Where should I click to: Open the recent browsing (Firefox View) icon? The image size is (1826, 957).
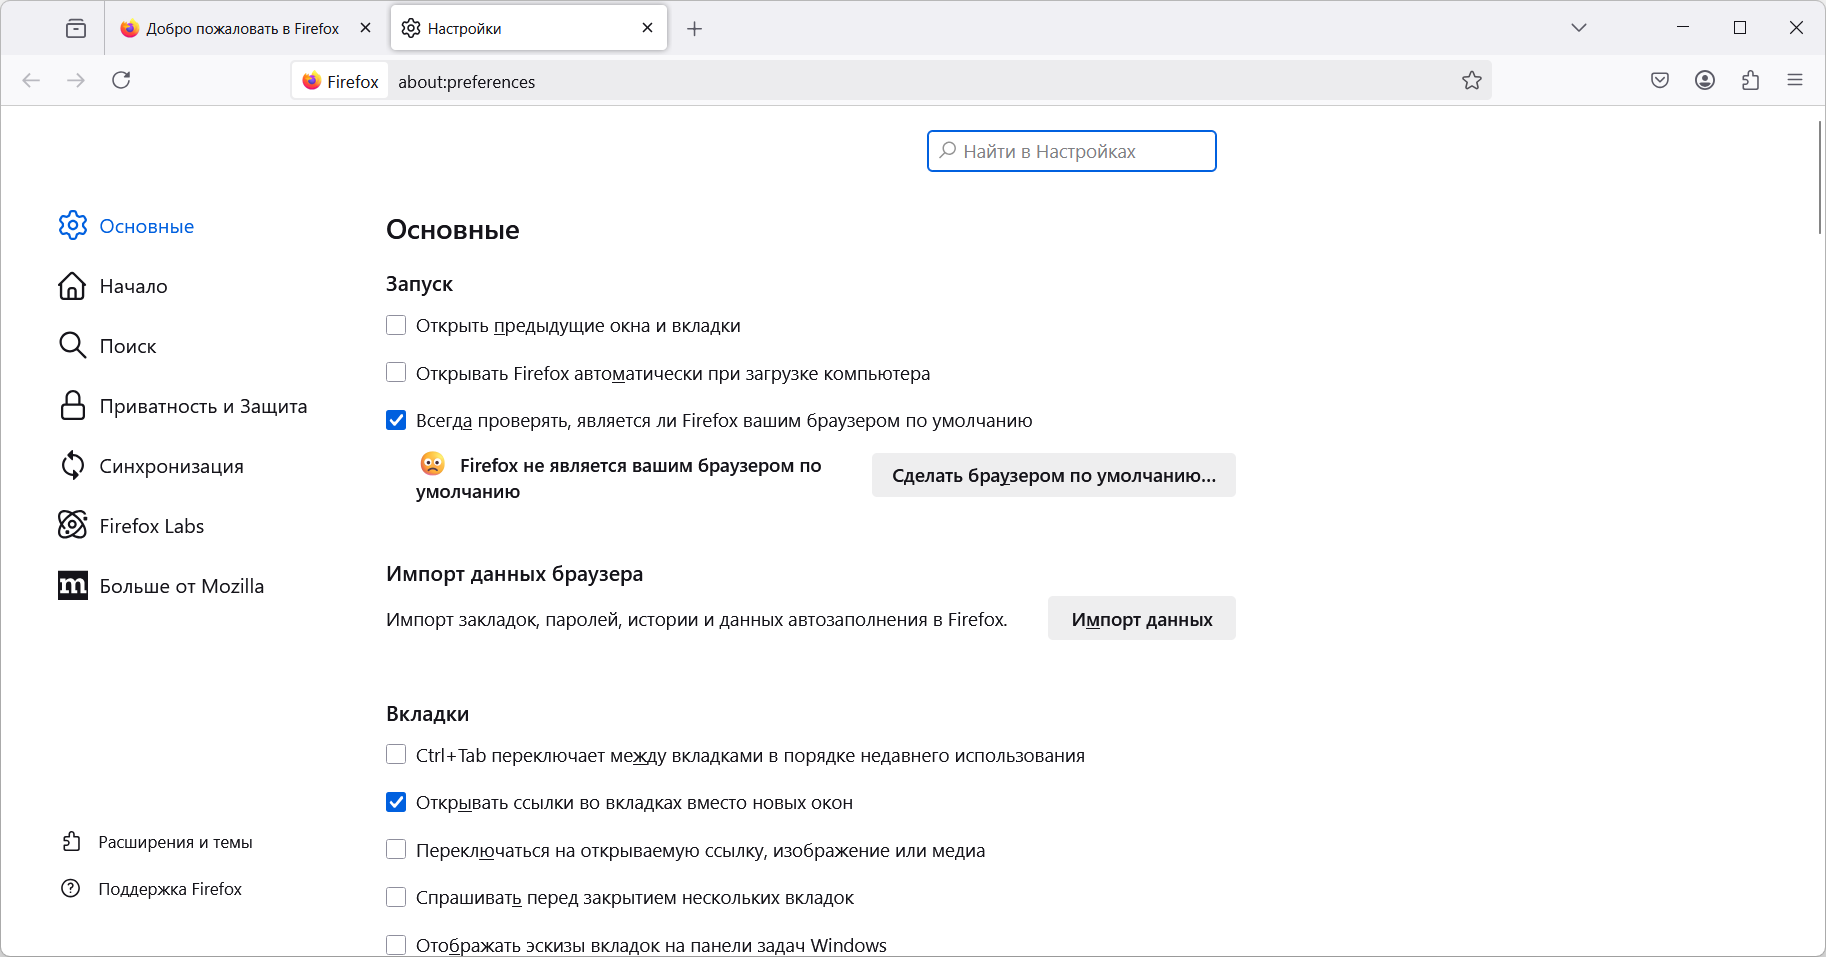[76, 28]
